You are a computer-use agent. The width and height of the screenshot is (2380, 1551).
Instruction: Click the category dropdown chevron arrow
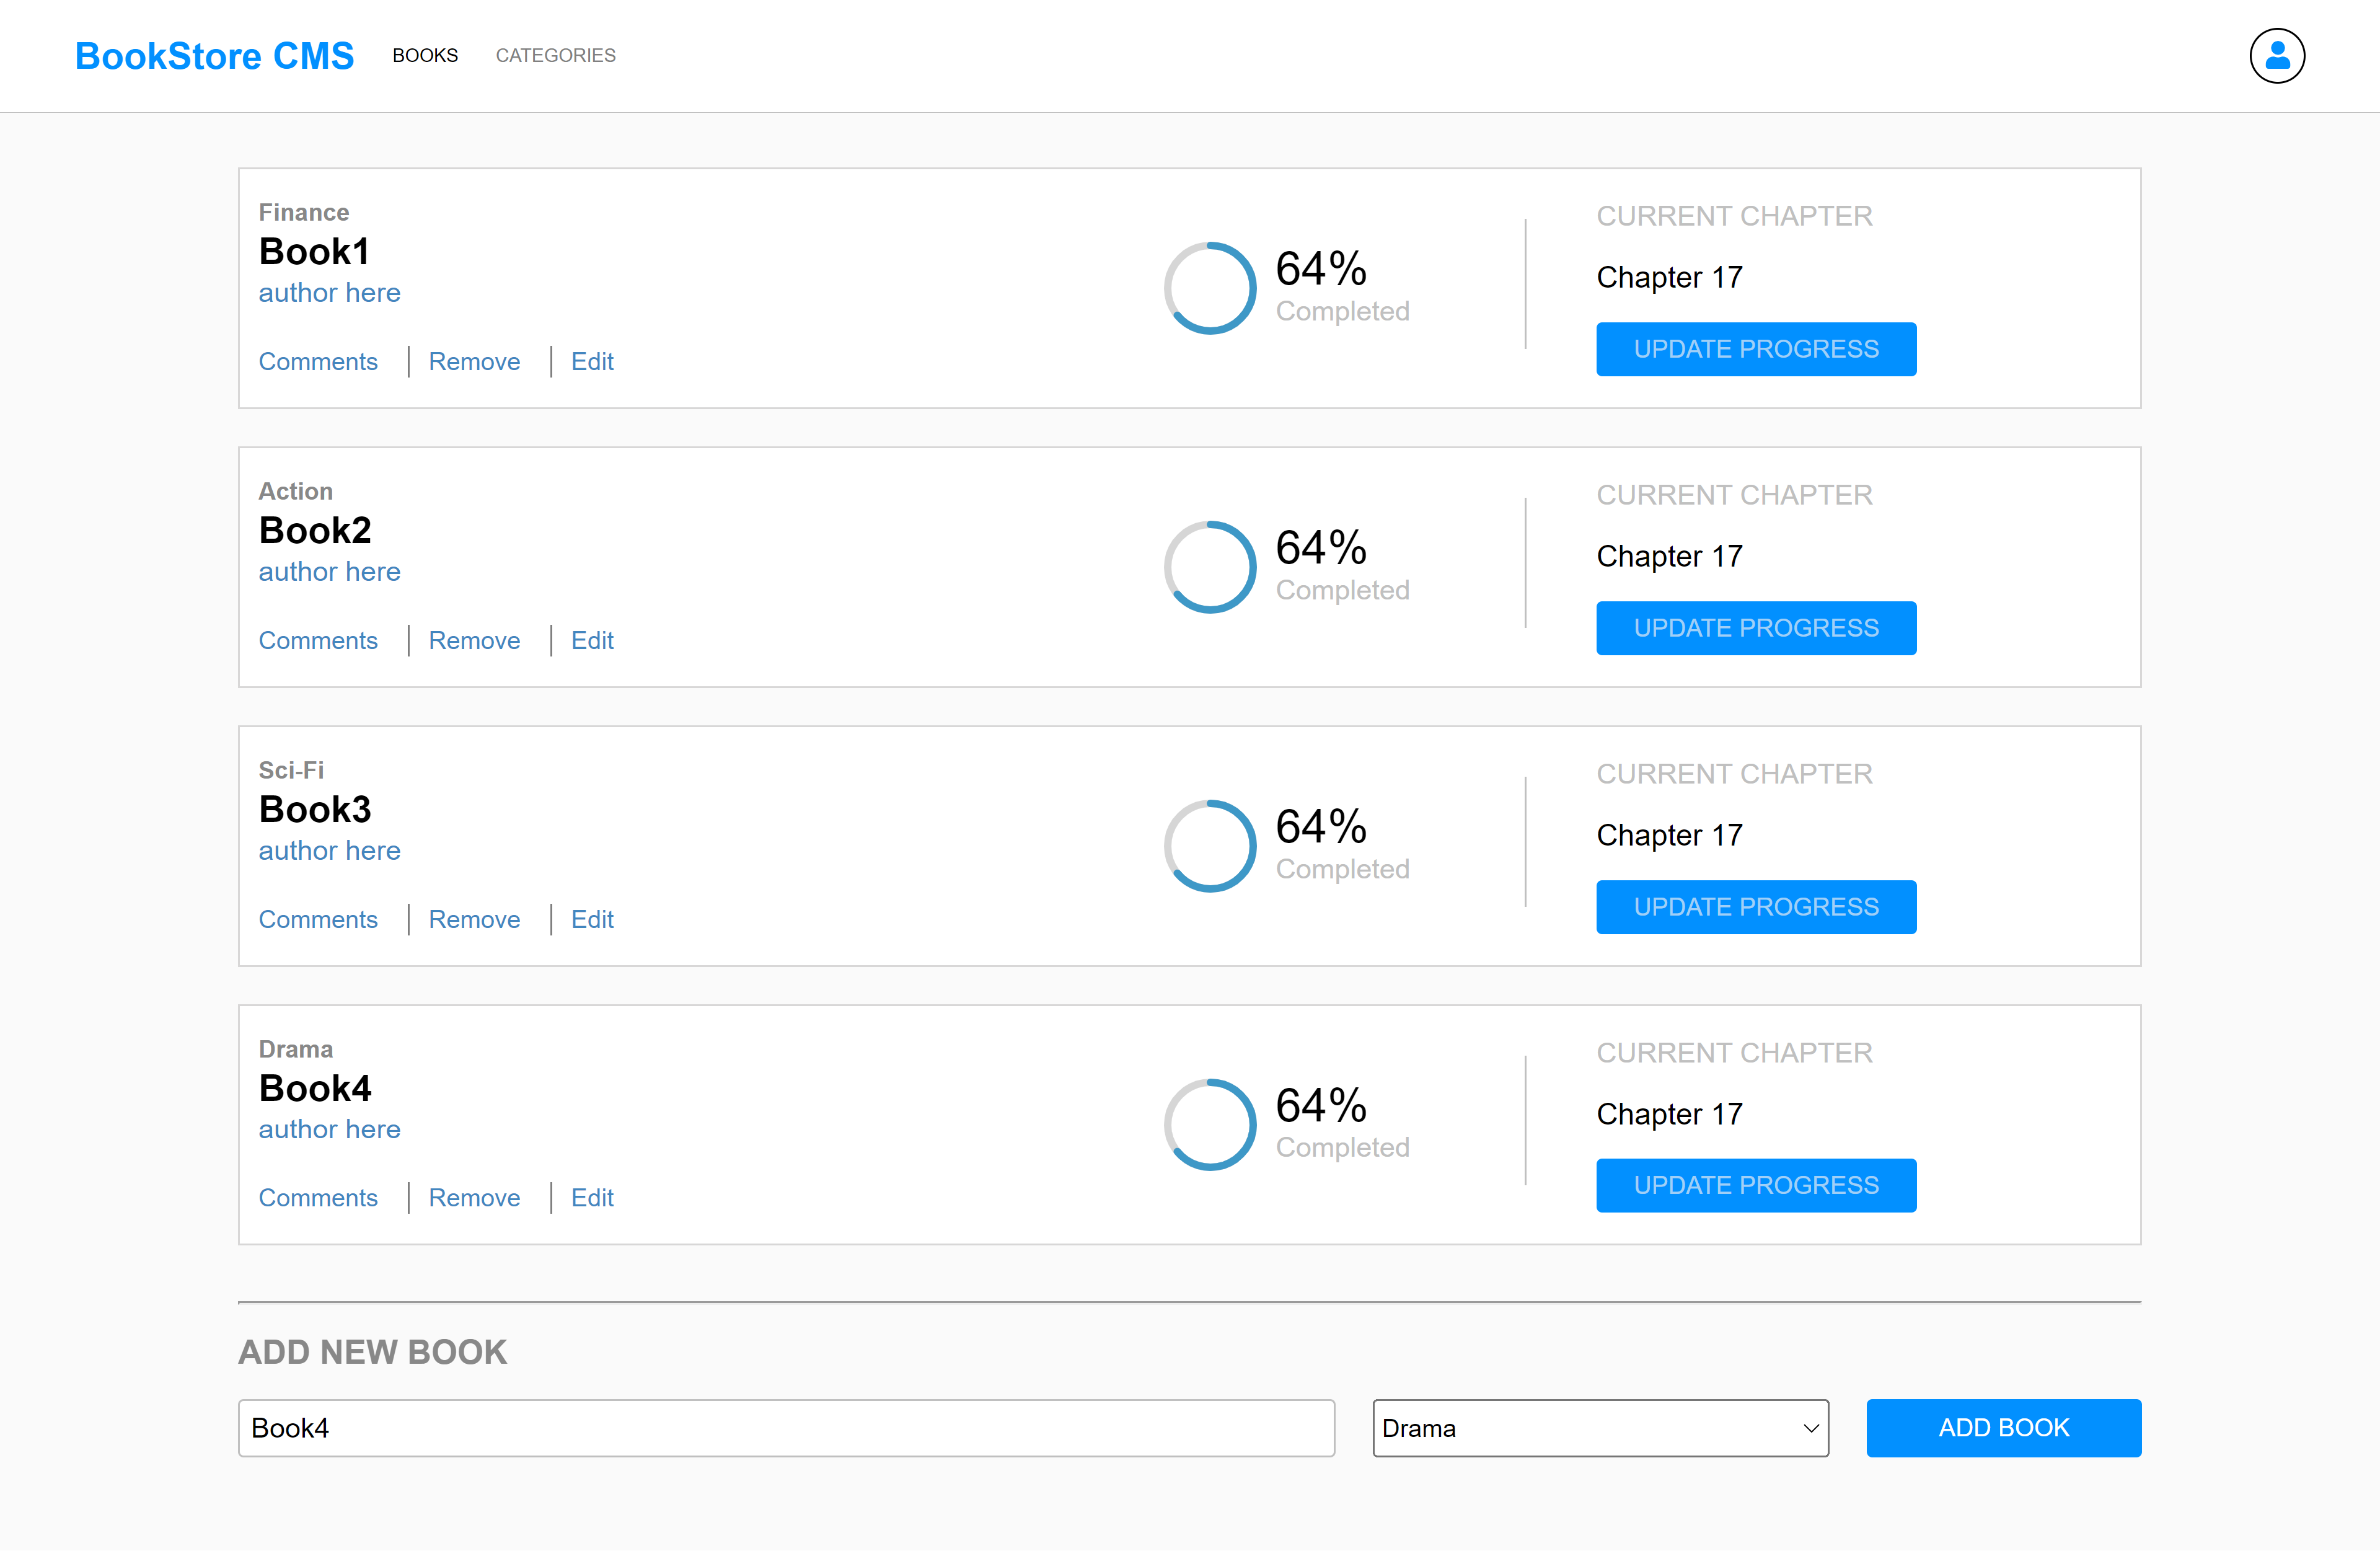click(1810, 1428)
